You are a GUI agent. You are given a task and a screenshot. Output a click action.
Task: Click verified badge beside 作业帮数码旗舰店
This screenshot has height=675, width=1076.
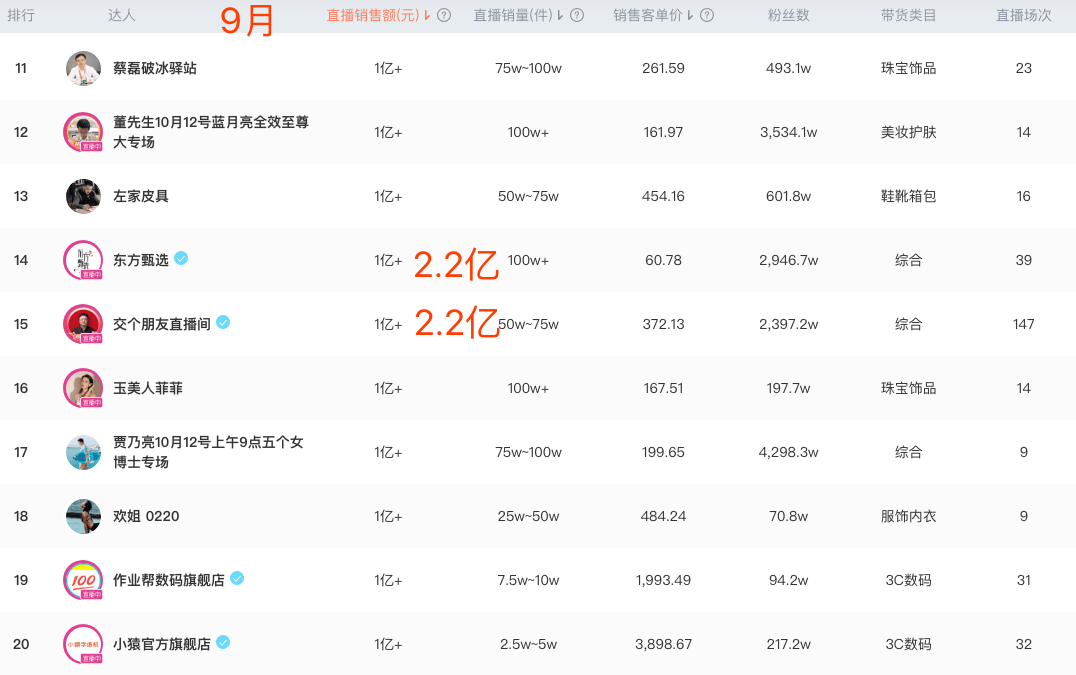[x=237, y=578]
